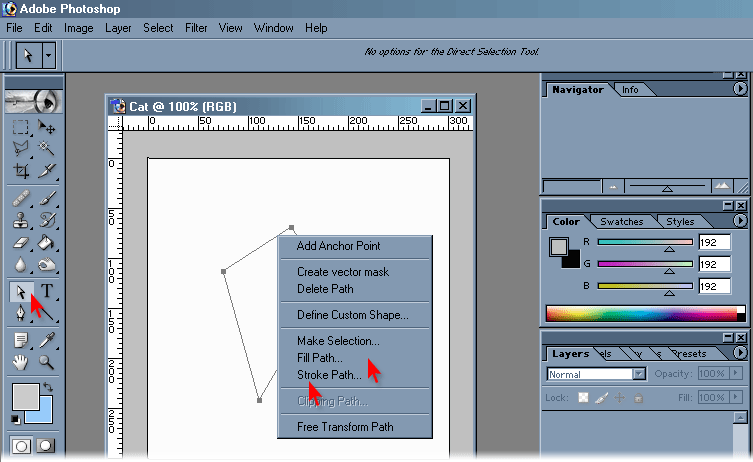
Task: Open the Layer menu
Action: tap(118, 28)
